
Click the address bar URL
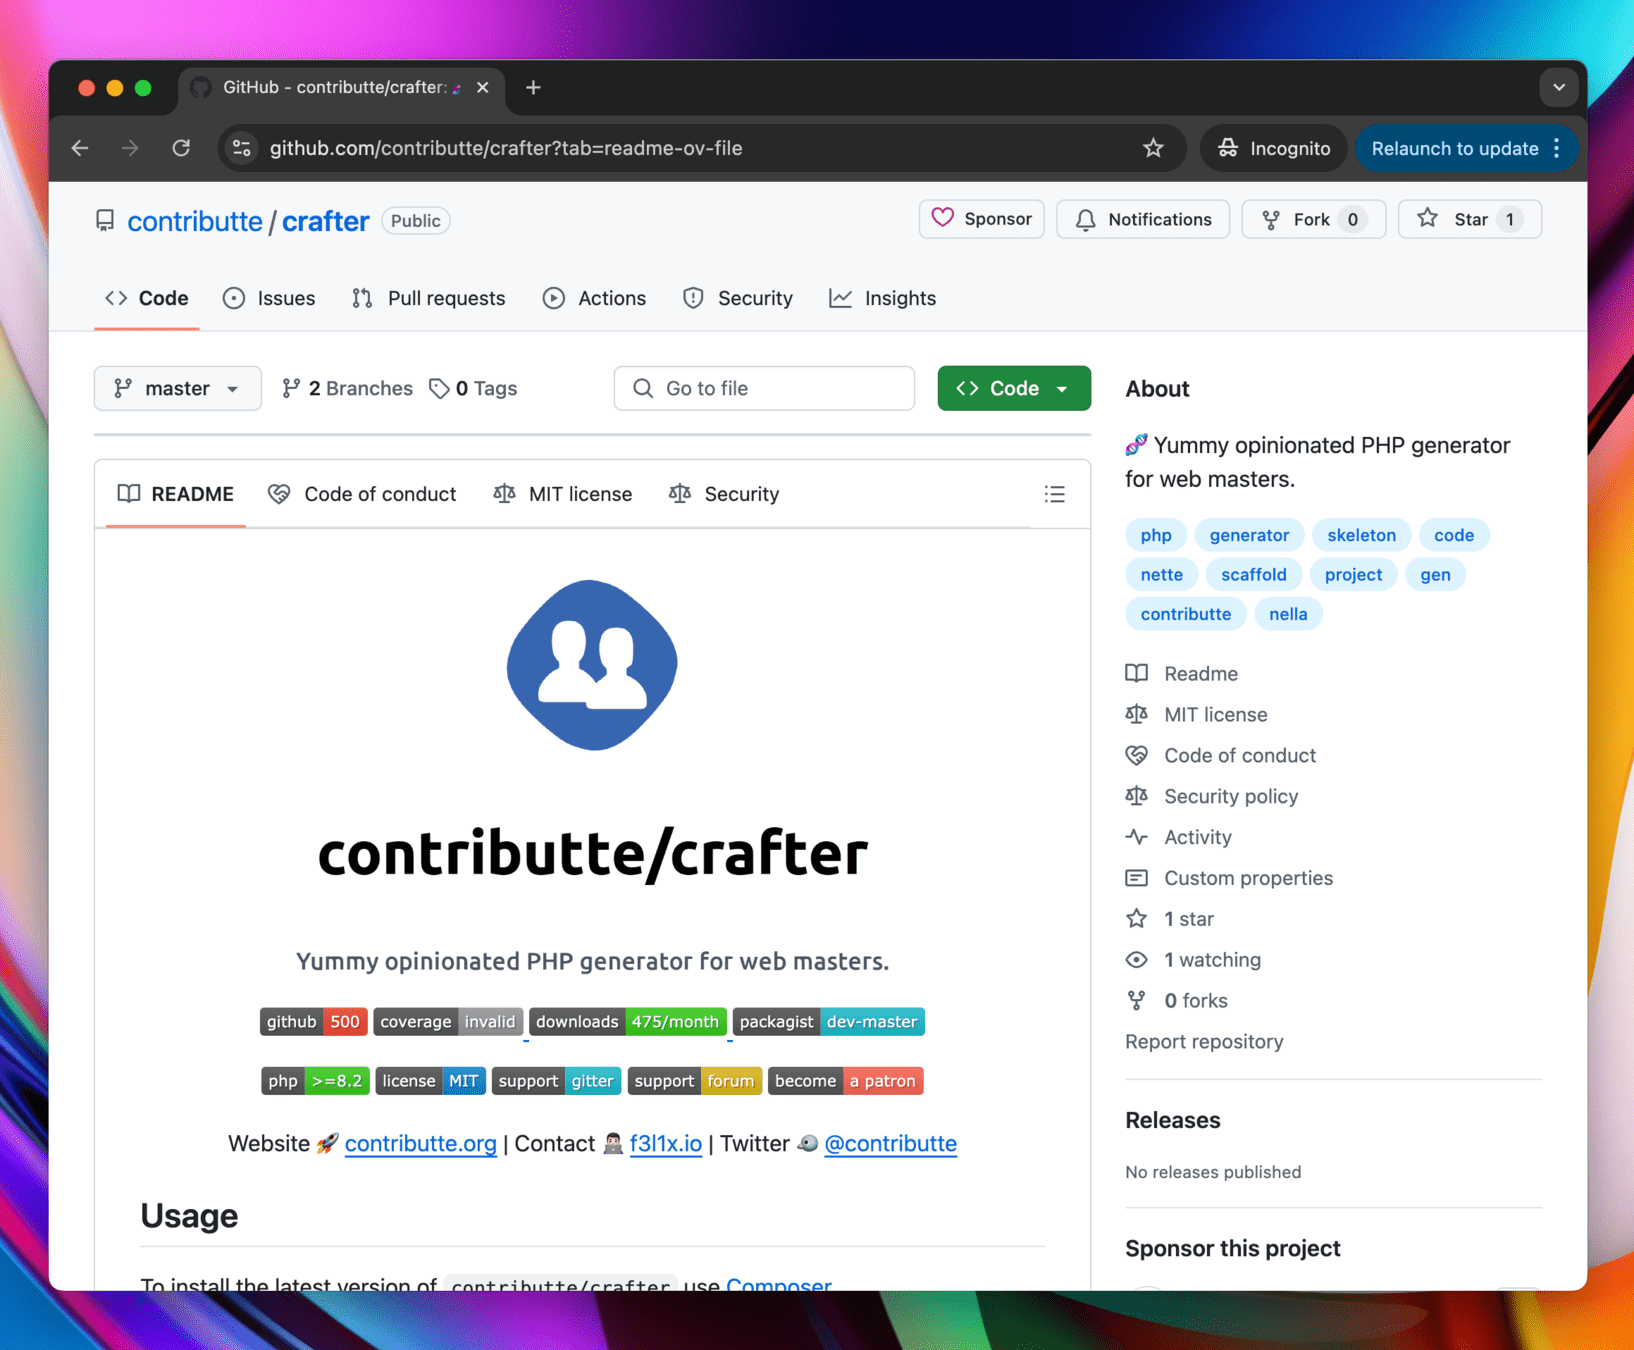506,148
